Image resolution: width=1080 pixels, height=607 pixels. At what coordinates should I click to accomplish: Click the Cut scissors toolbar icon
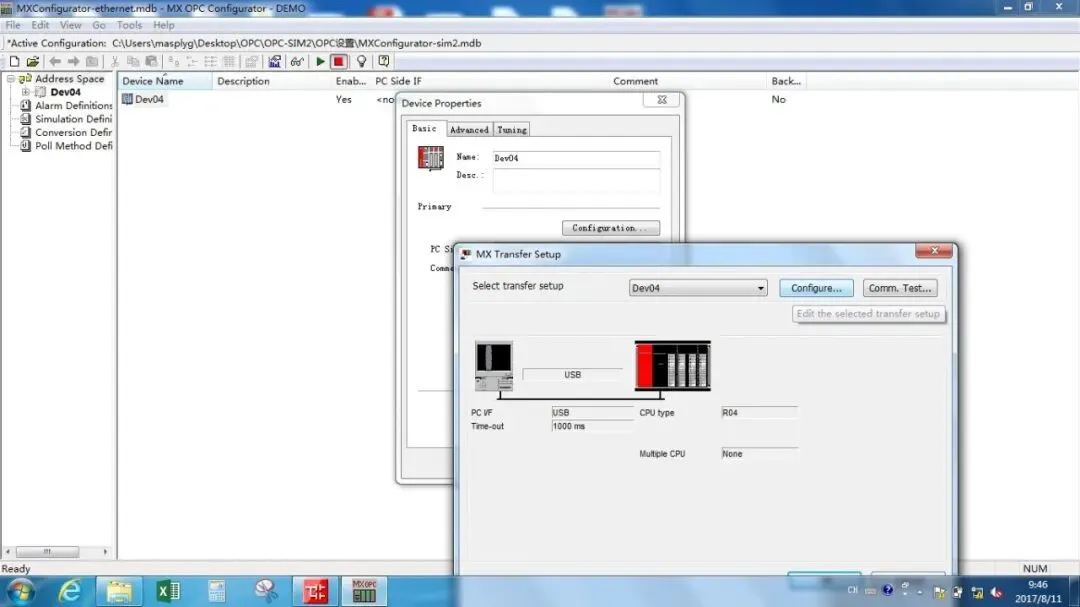pos(115,61)
